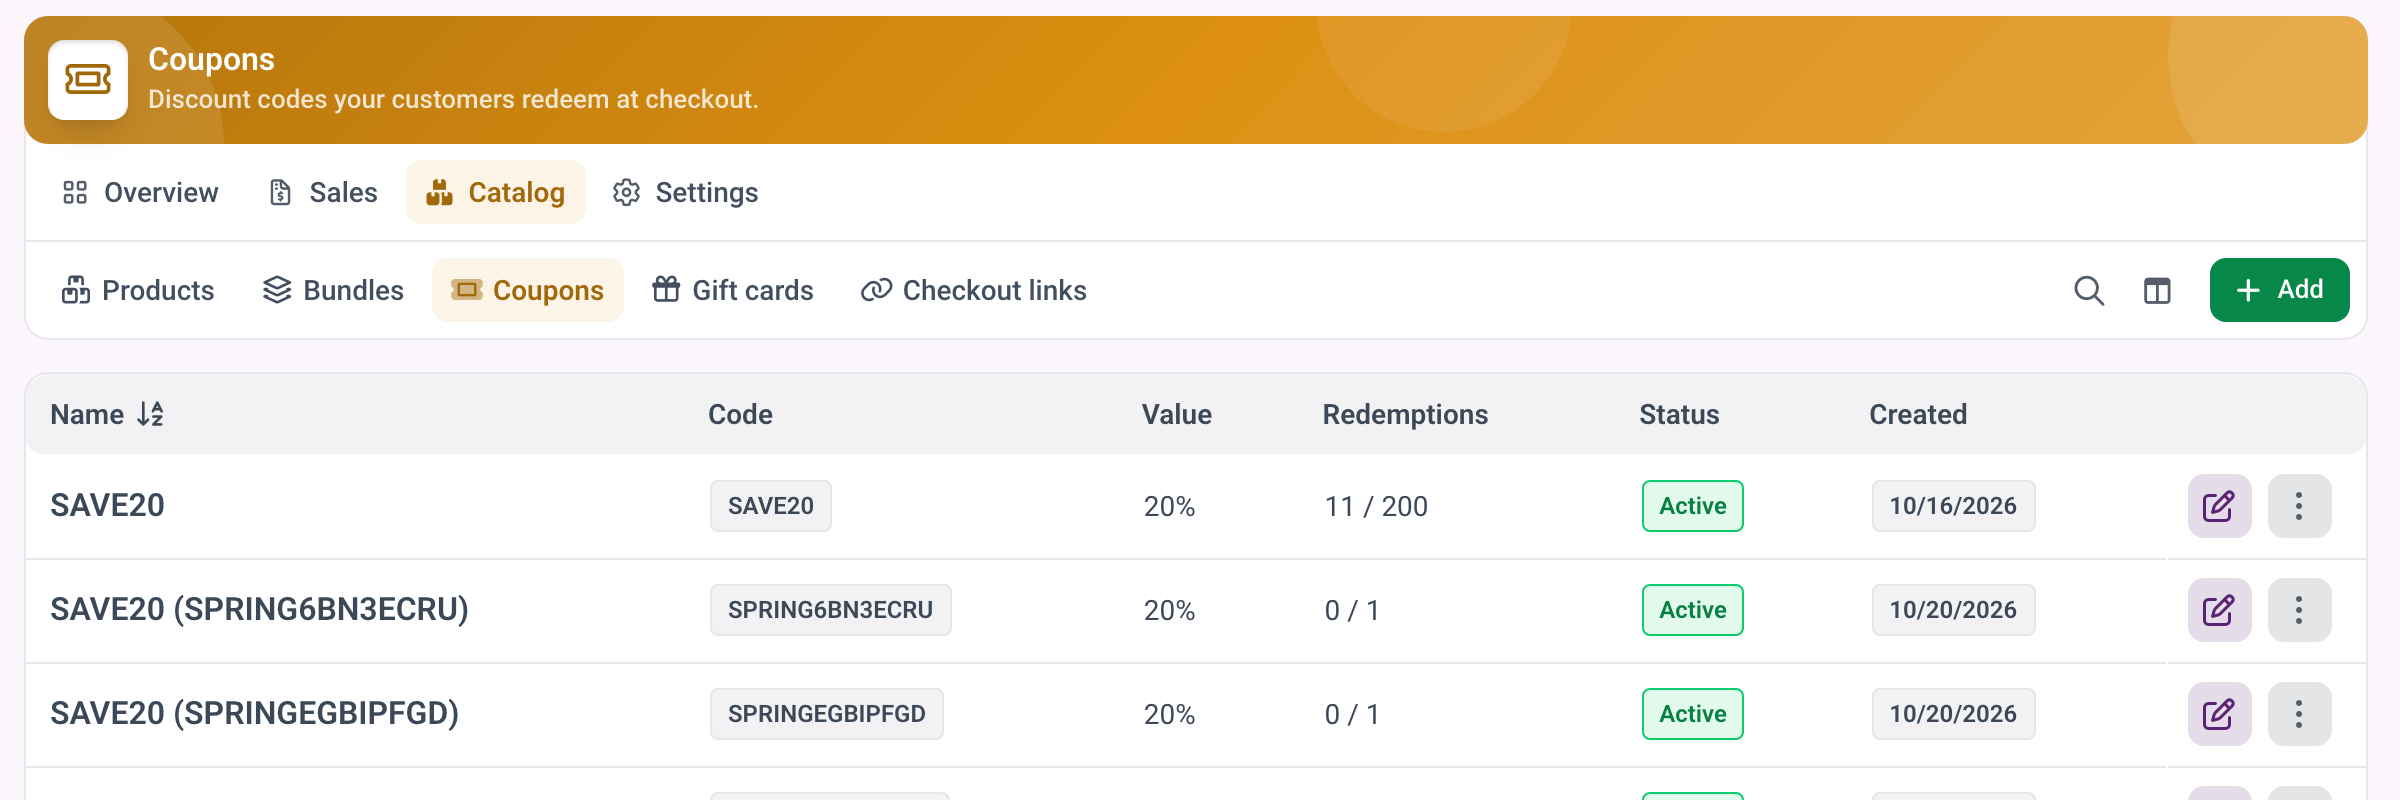The height and width of the screenshot is (800, 2400).
Task: Click the green Add button
Action: (x=2280, y=290)
